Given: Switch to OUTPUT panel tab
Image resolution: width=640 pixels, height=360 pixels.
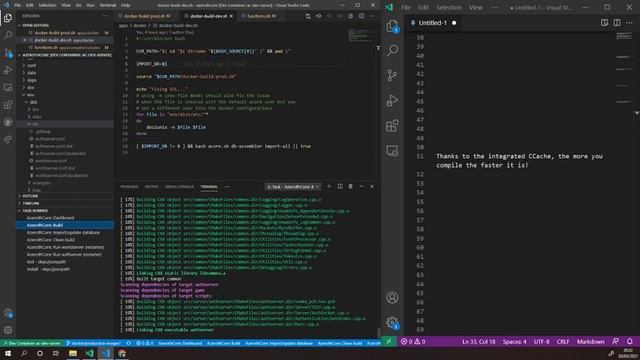Looking at the screenshot, I should click(151, 187).
